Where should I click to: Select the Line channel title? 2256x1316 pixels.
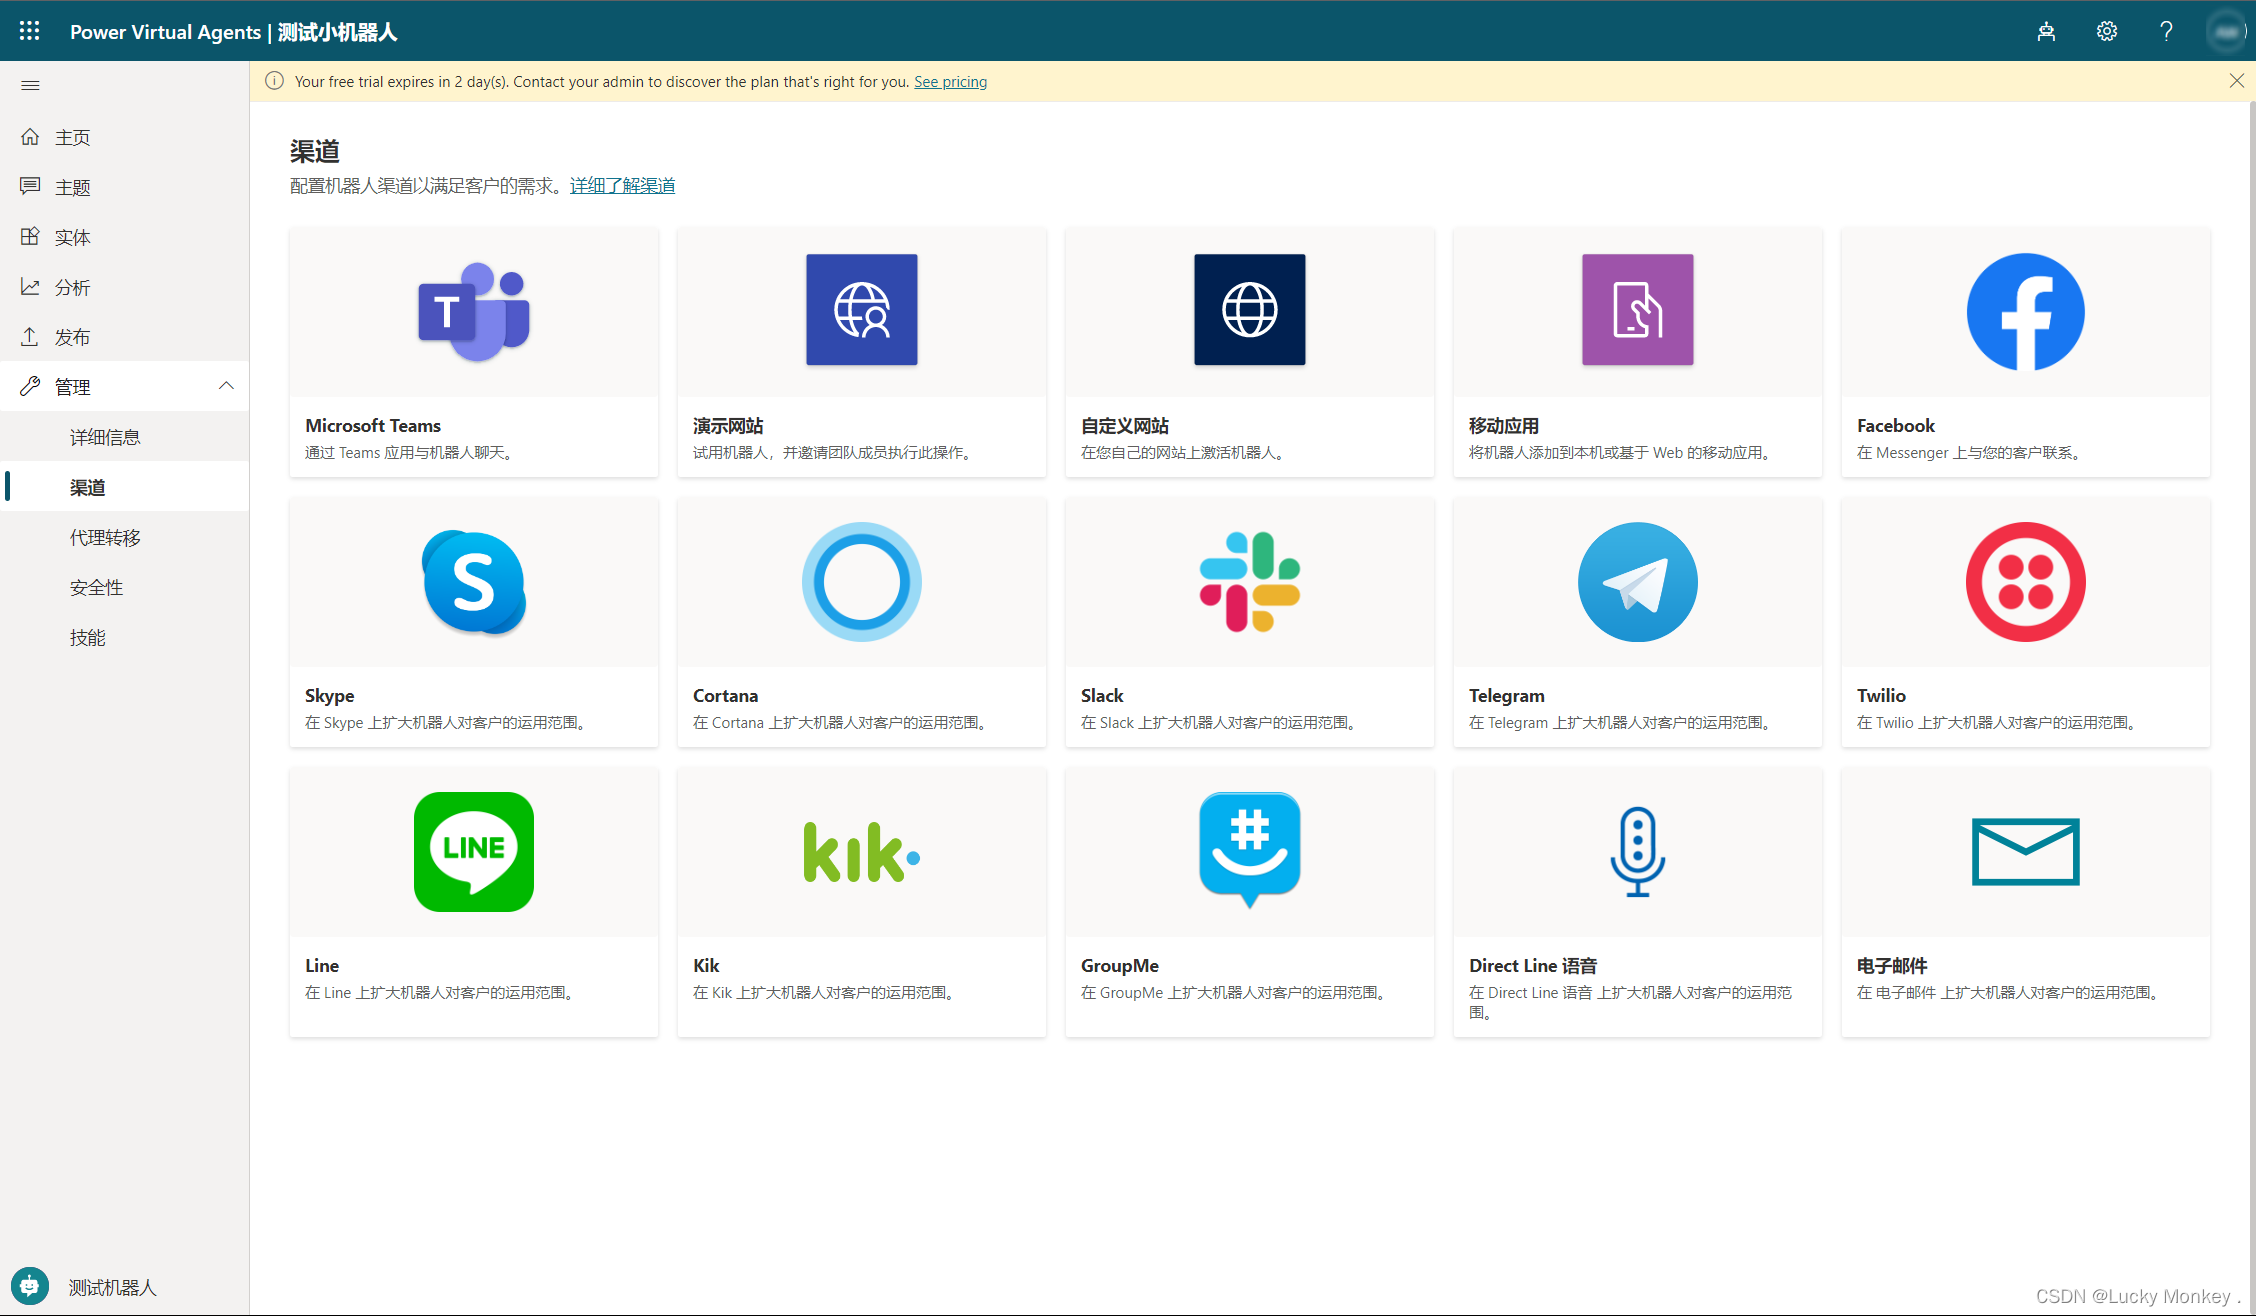pos(322,966)
